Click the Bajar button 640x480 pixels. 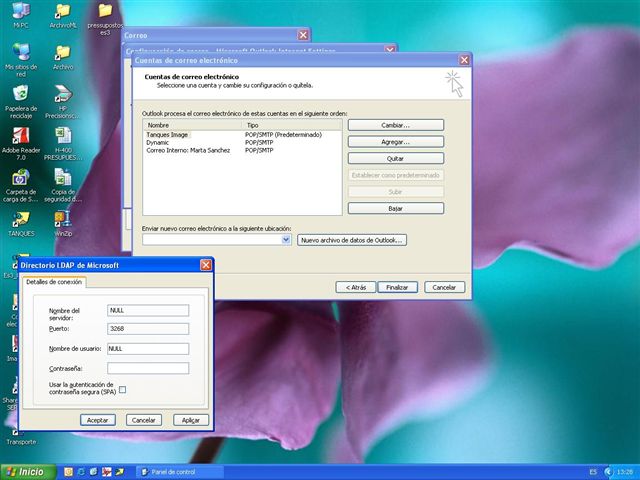396,209
